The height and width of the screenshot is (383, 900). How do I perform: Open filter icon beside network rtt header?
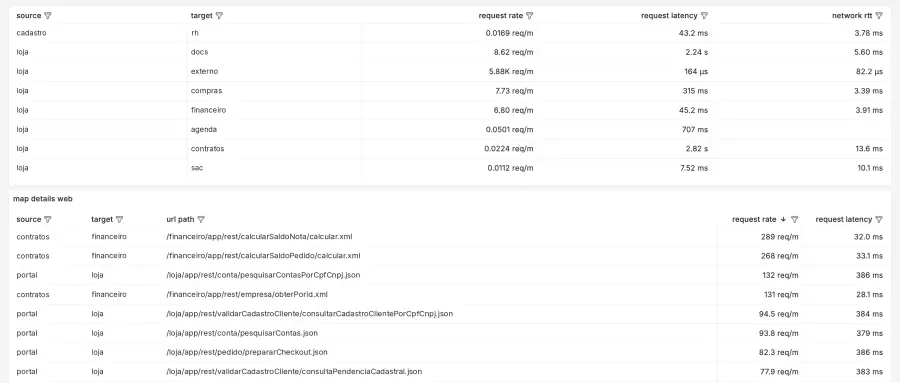[879, 16]
